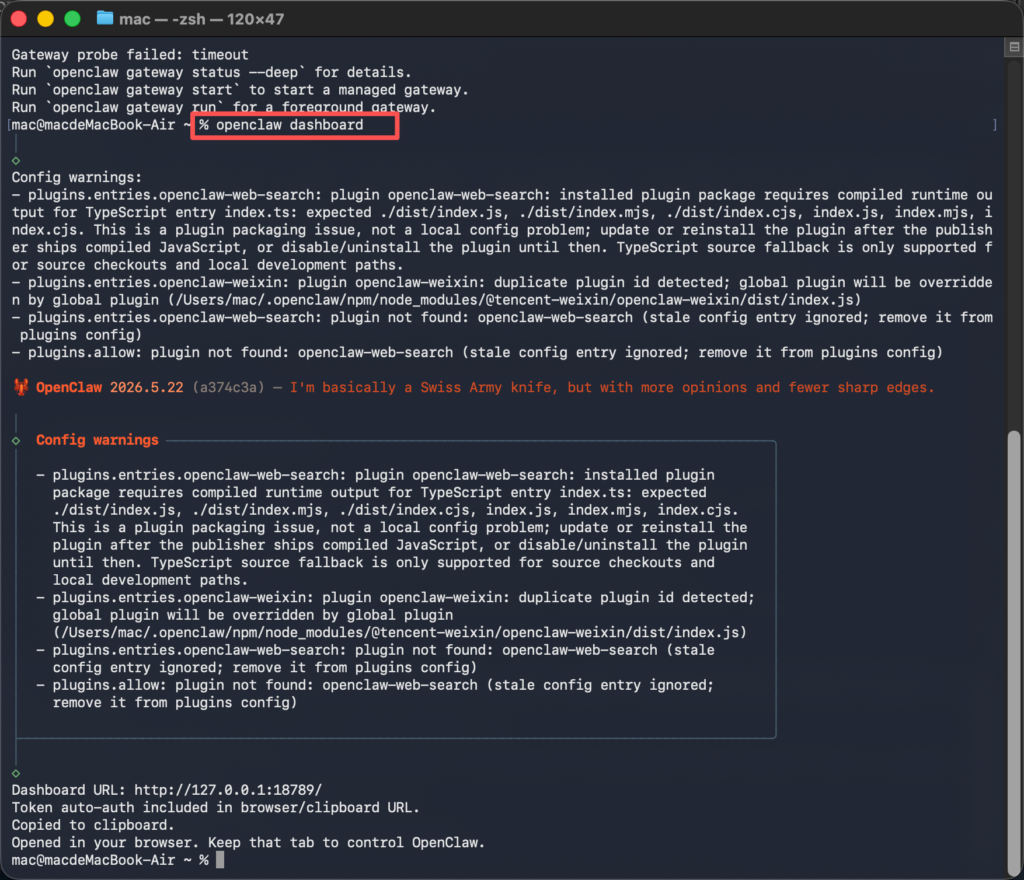Image resolution: width=1024 pixels, height=880 pixels.
Task: Click unboxed single-line "plugins.allow: plugin not found" warning
Action: pos(477,353)
